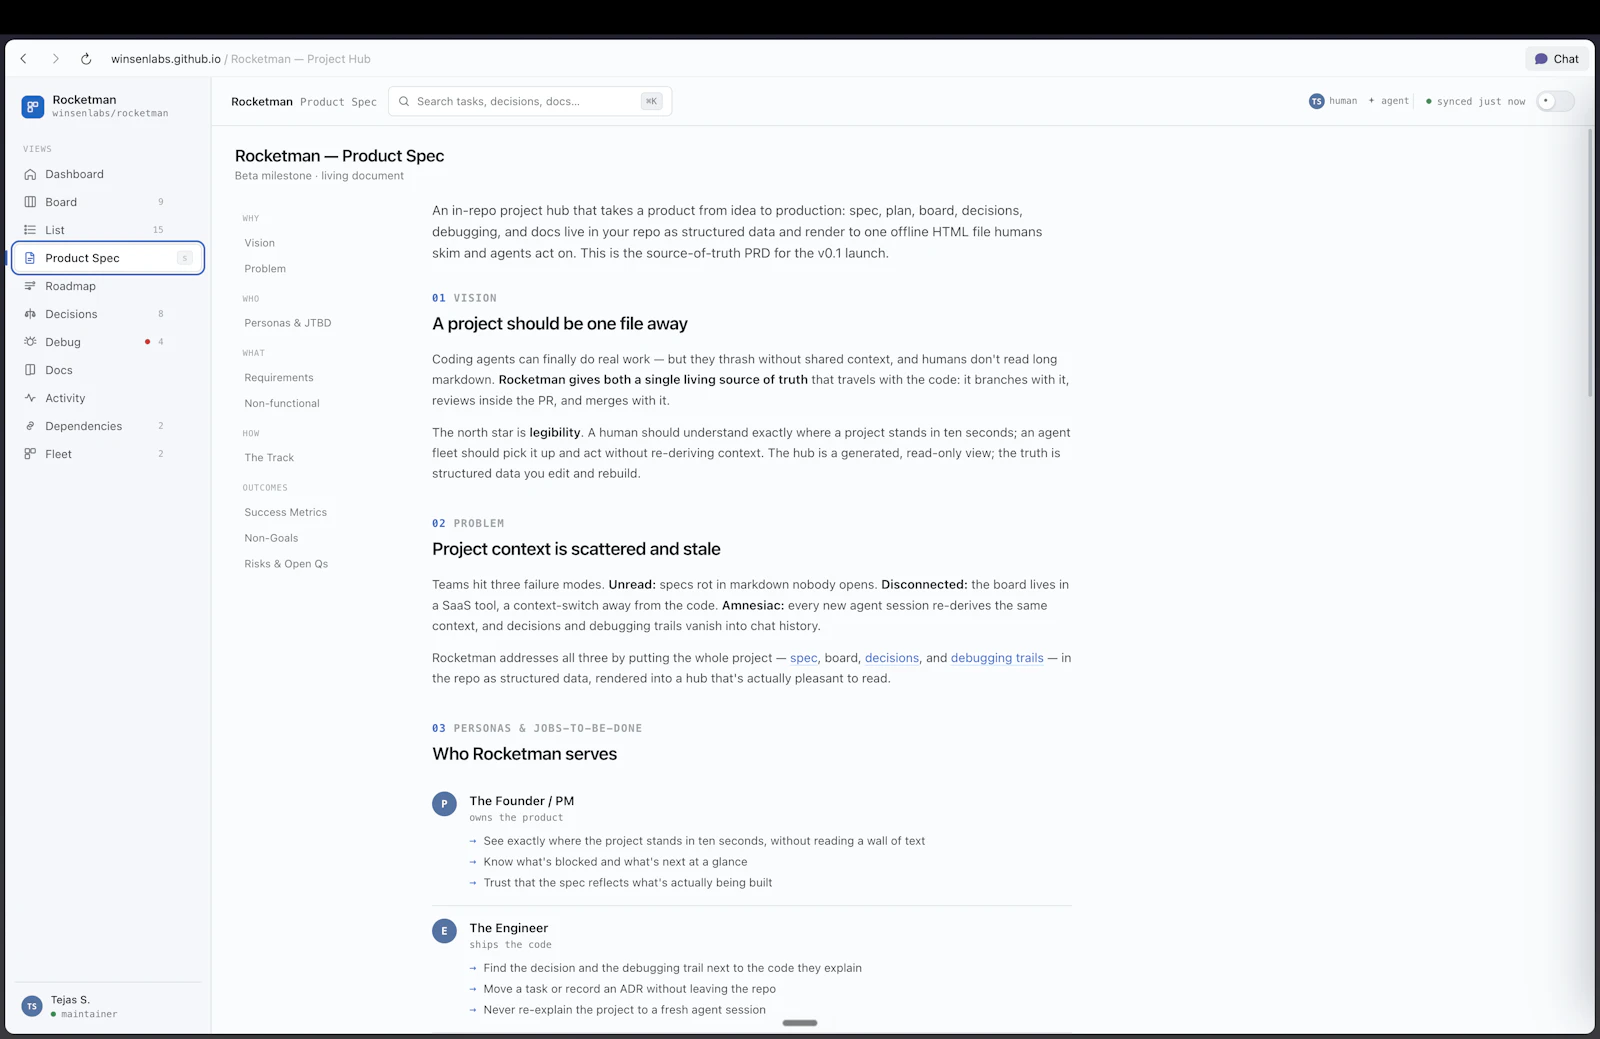
Task: Click the Roadmap icon
Action: [x=30, y=286]
